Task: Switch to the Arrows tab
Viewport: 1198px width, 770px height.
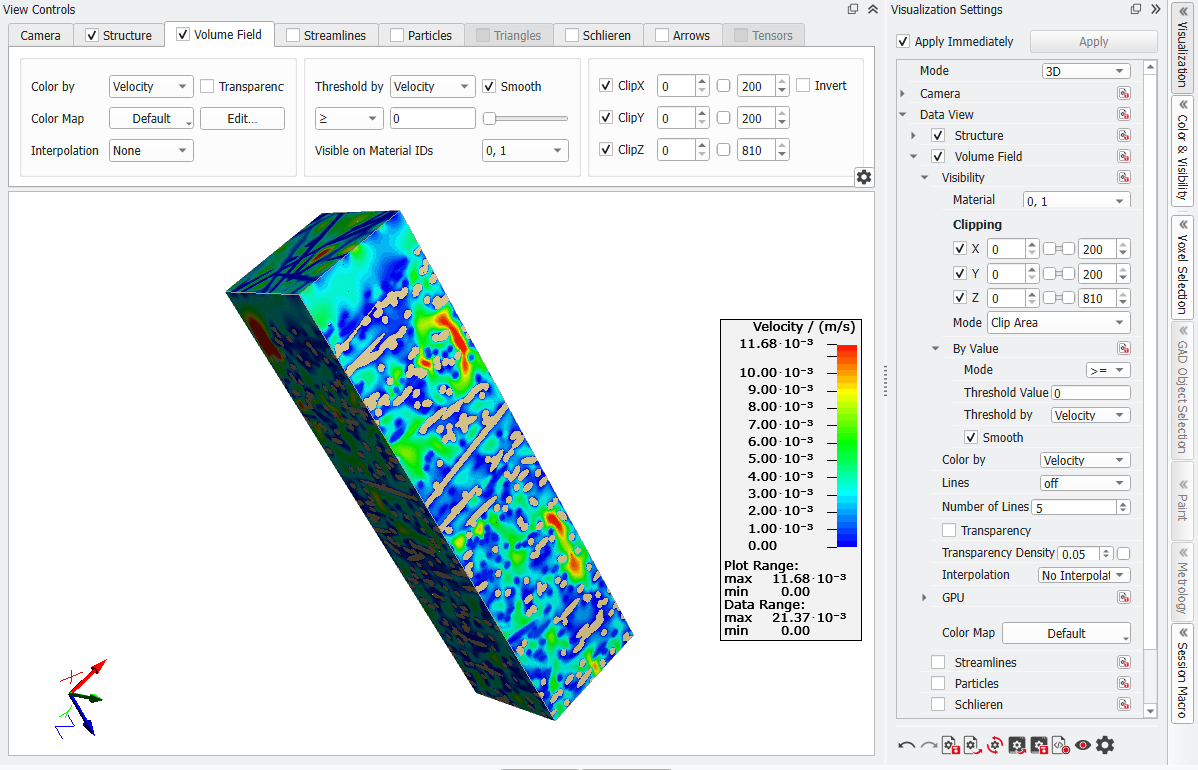Action: pos(683,35)
